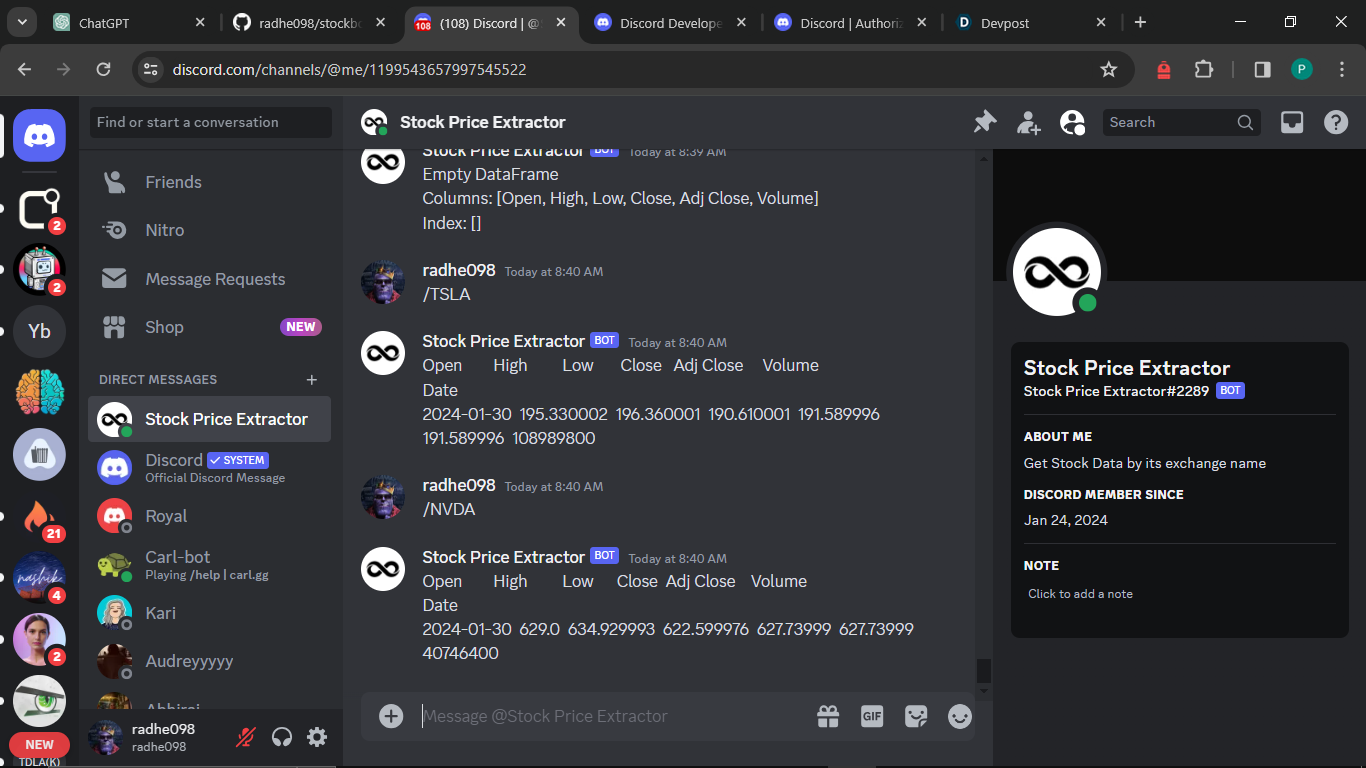Toggle the headphones deafen icon
The image size is (1366, 768).
(282, 738)
